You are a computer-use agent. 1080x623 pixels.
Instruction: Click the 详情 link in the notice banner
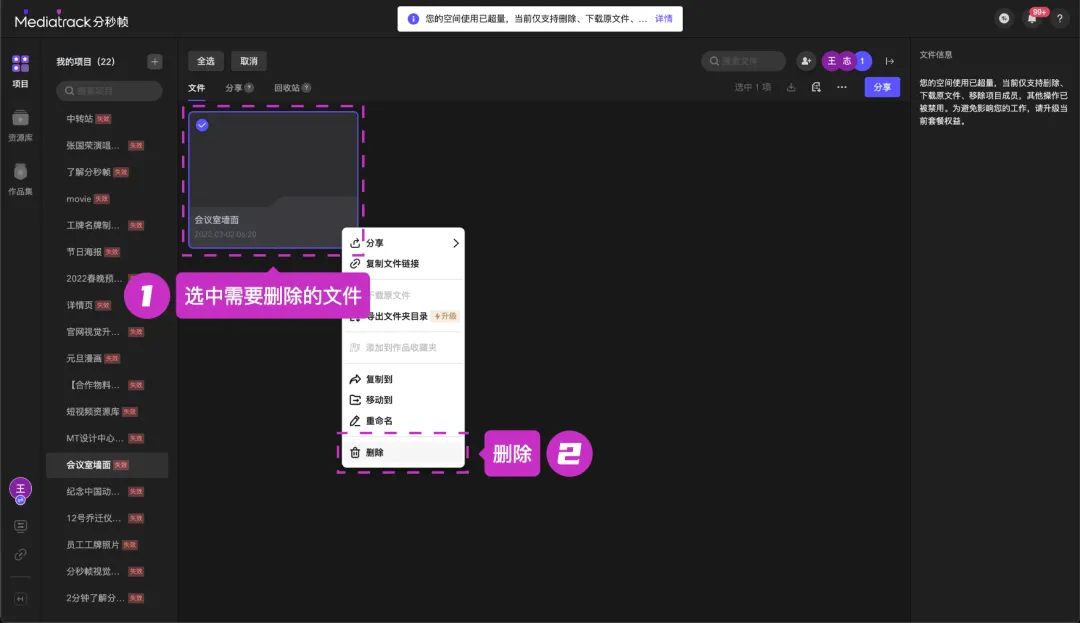[663, 19]
